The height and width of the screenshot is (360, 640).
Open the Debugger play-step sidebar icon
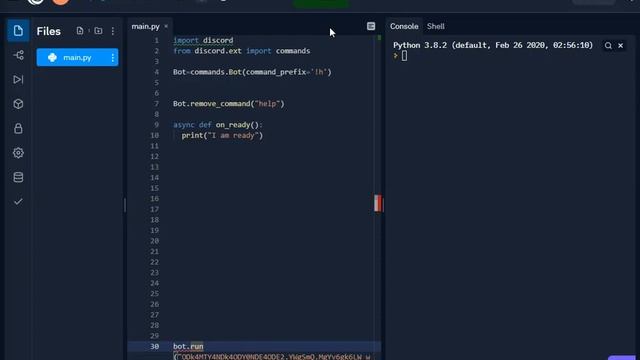click(x=18, y=79)
